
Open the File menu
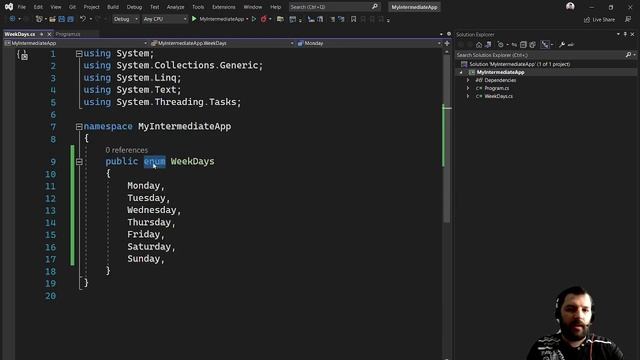pyautogui.click(x=22, y=7)
